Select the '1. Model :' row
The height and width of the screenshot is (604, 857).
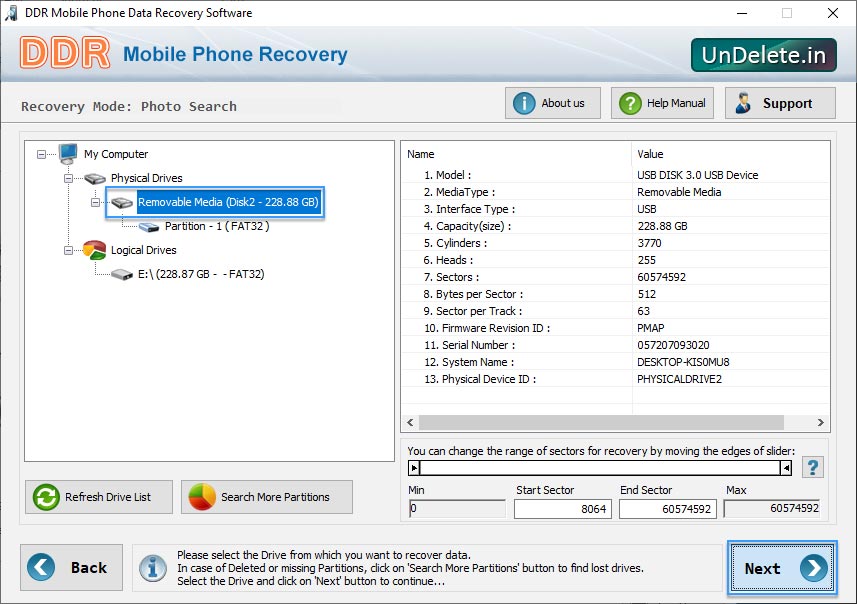click(x=615, y=175)
